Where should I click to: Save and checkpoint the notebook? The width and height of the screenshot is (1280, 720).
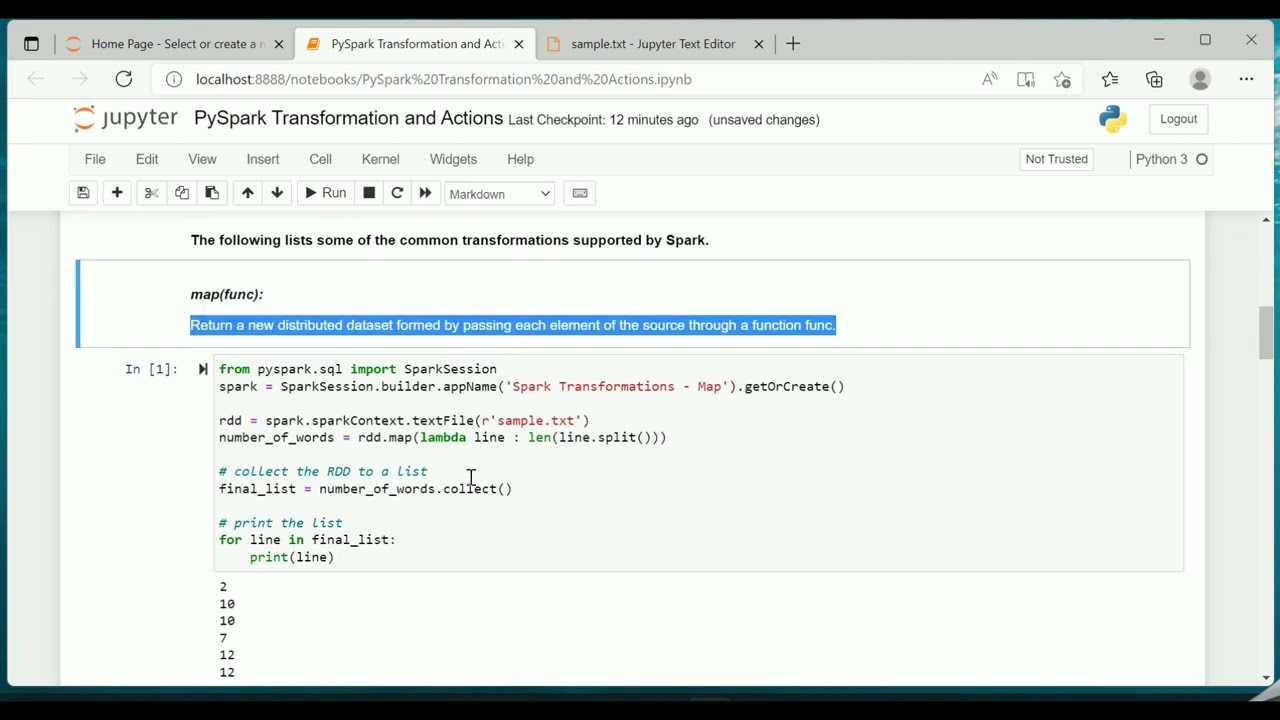point(84,193)
